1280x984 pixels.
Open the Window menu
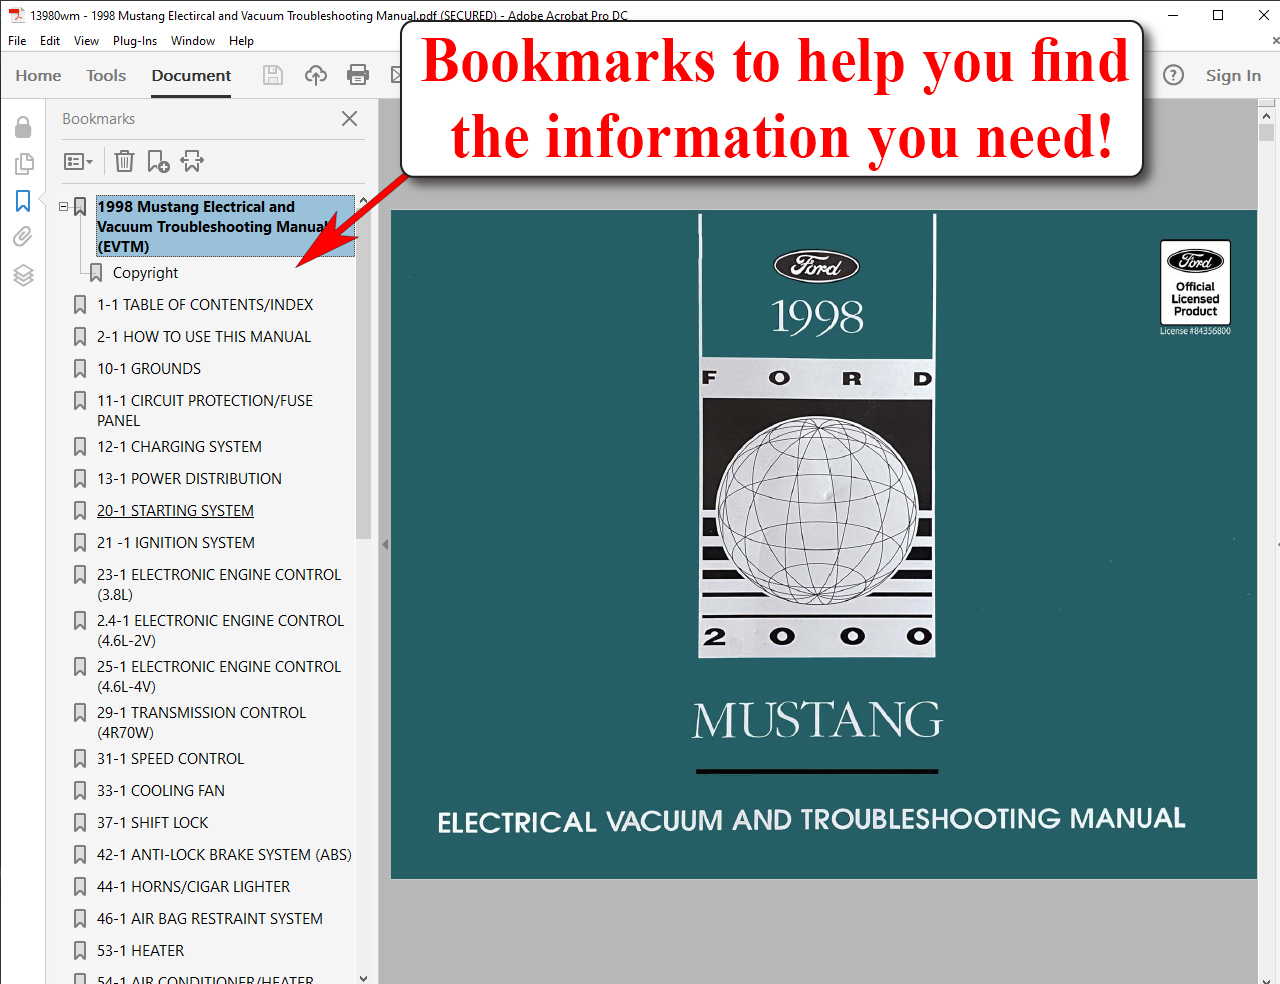point(193,41)
